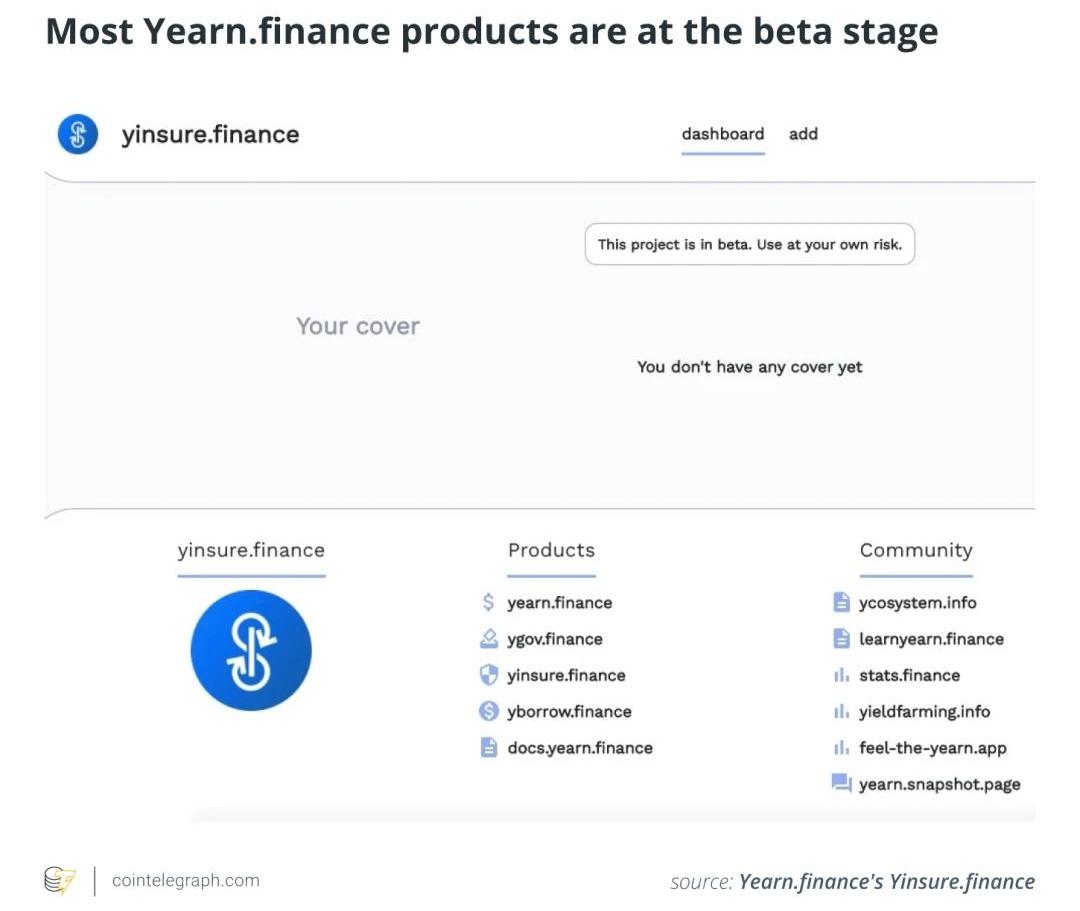Click the document icon beside docs.yearn.finance
The image size is (1080, 911).
(488, 748)
